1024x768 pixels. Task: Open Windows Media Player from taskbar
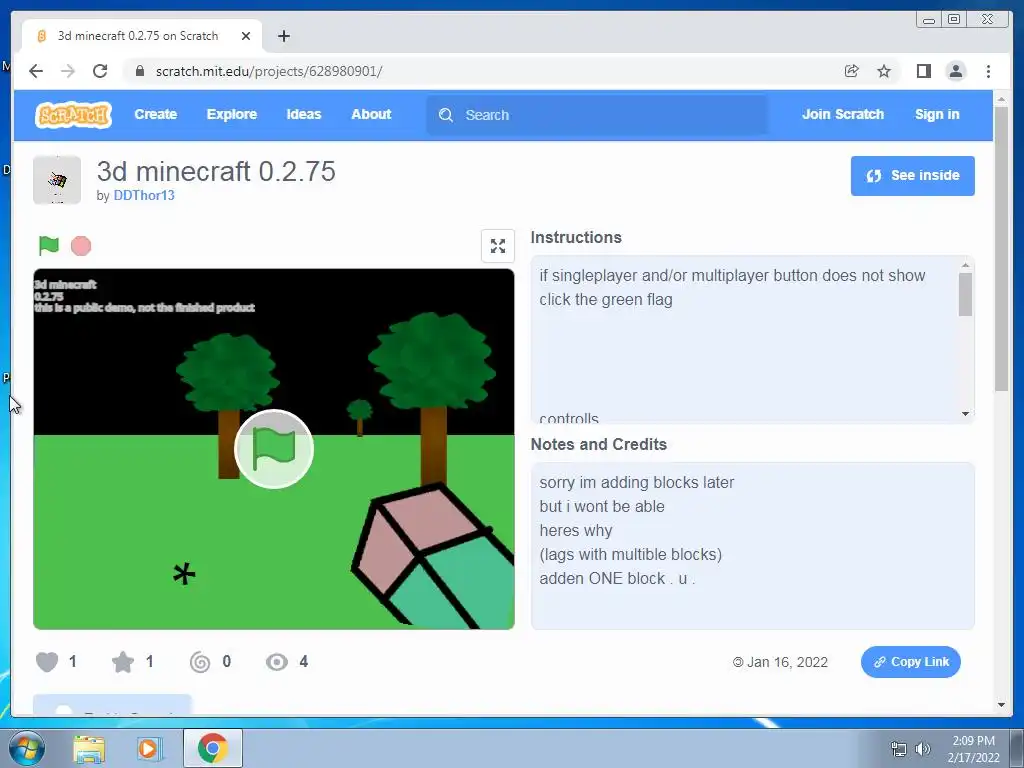coord(148,748)
